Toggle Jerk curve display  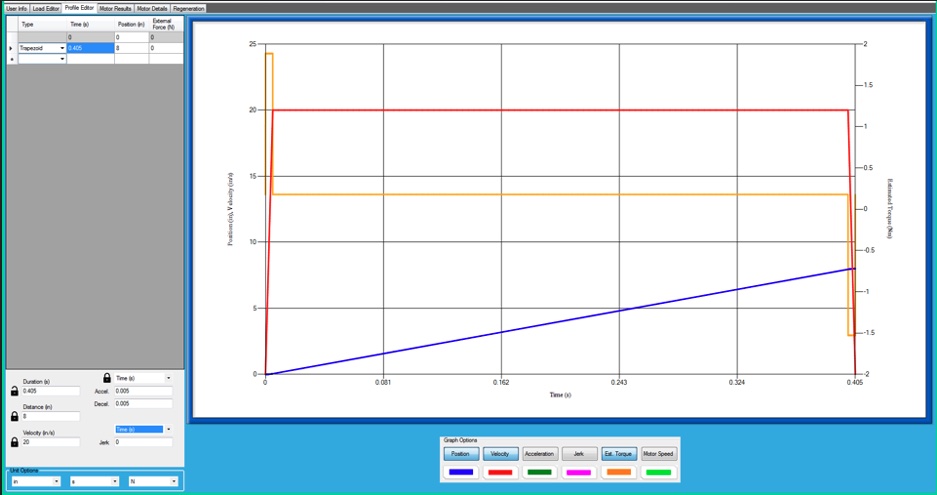[579, 454]
